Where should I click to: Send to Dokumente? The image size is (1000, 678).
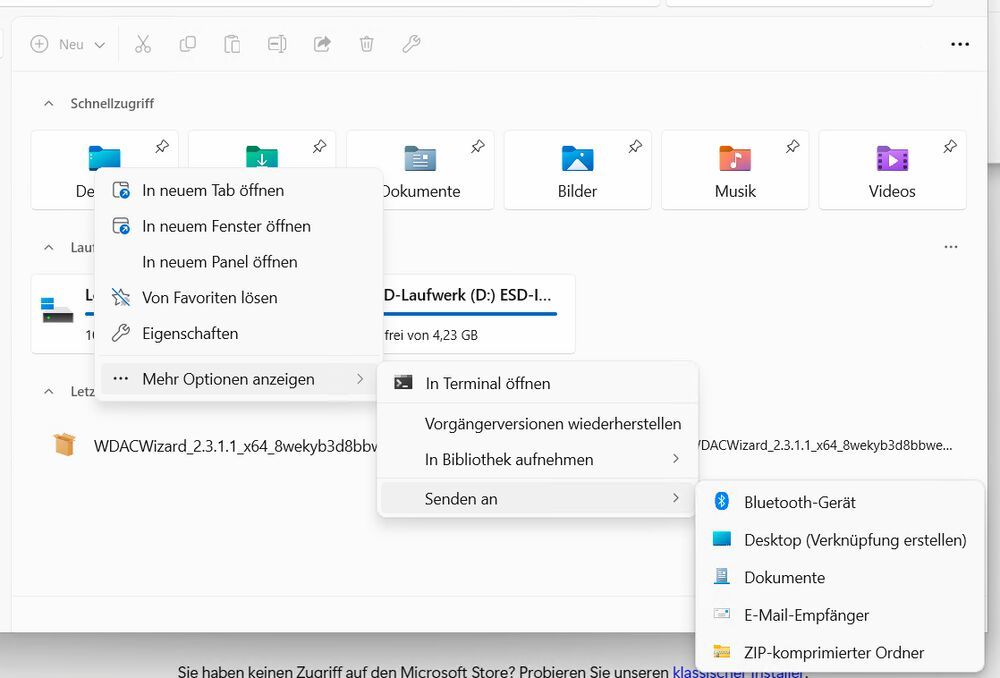(839, 578)
